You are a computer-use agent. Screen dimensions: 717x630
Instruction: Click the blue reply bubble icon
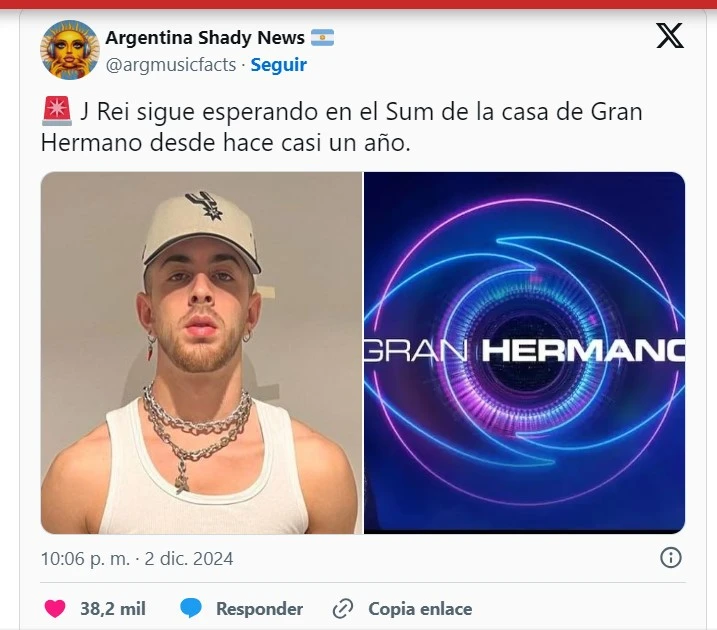click(x=191, y=609)
